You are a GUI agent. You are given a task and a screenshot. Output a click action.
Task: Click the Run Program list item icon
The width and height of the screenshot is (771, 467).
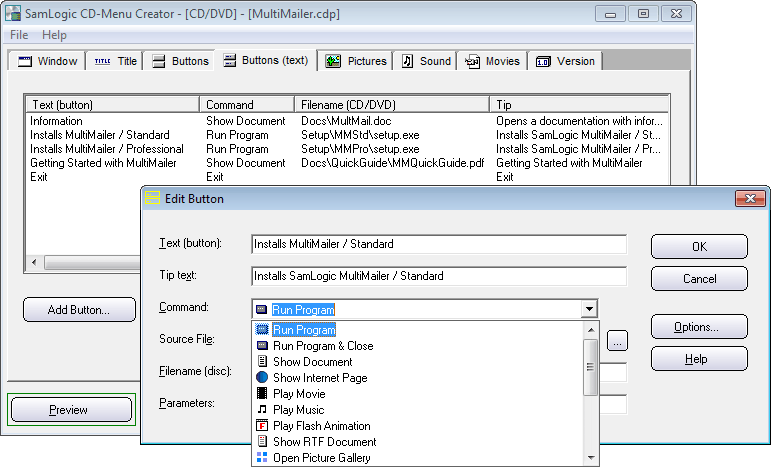pyautogui.click(x=263, y=329)
